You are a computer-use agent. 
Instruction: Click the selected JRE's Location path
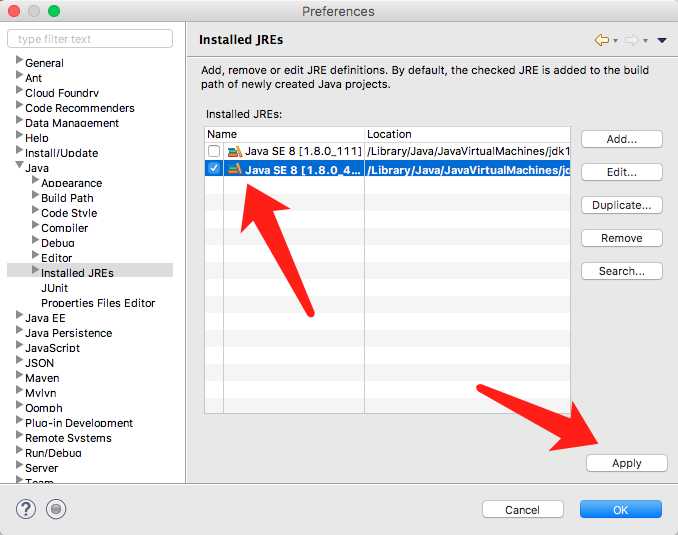[468, 170]
